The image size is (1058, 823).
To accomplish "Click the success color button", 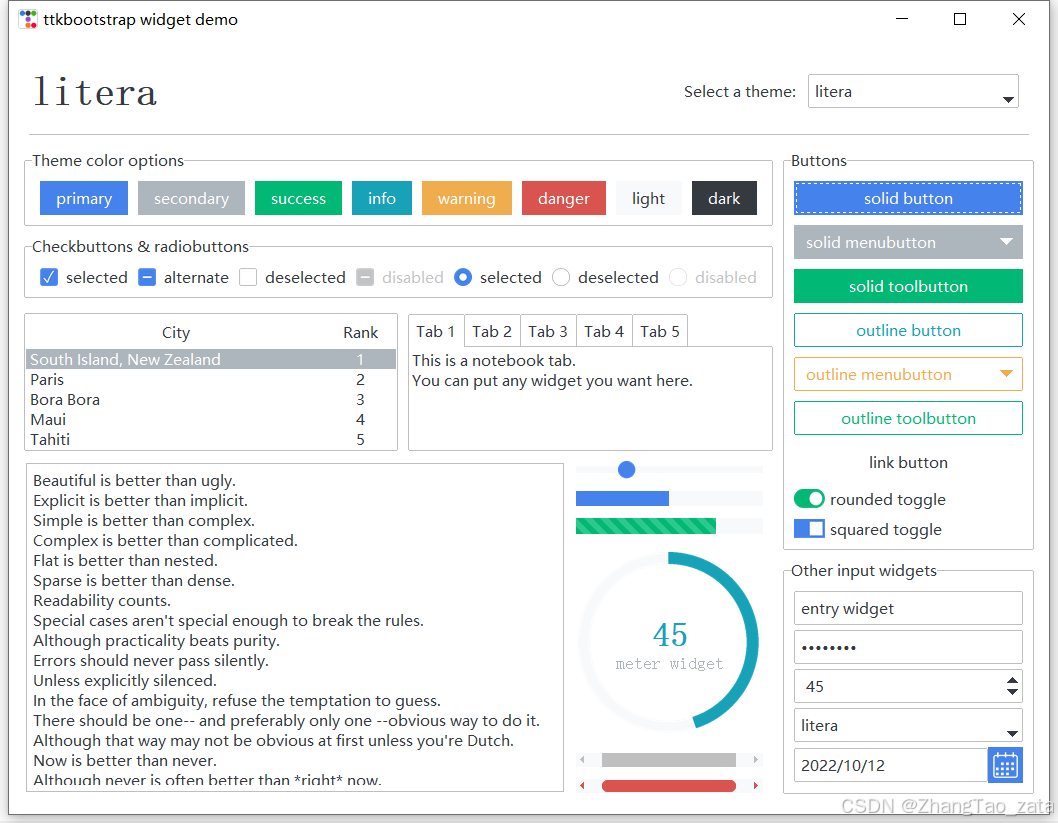I will point(298,198).
